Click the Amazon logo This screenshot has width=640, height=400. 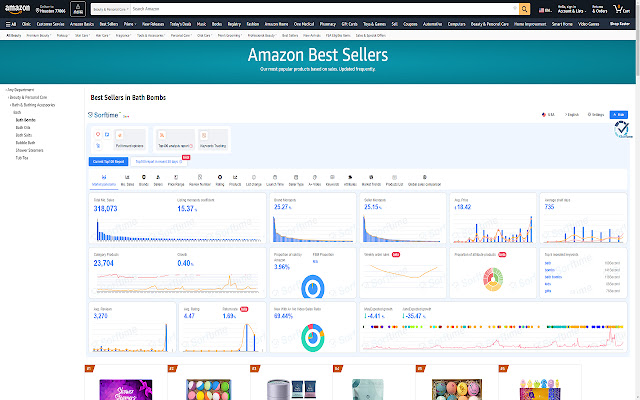coord(17,9)
